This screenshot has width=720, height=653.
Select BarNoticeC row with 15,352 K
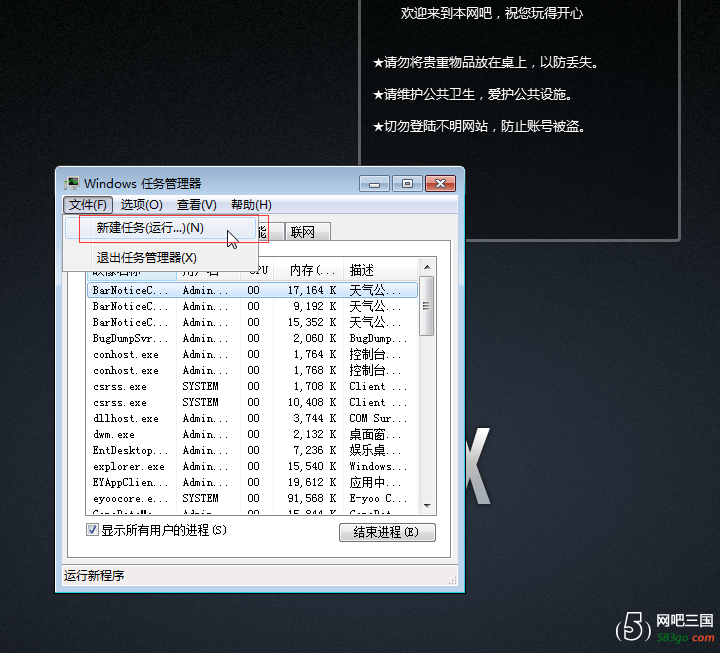click(x=252, y=322)
